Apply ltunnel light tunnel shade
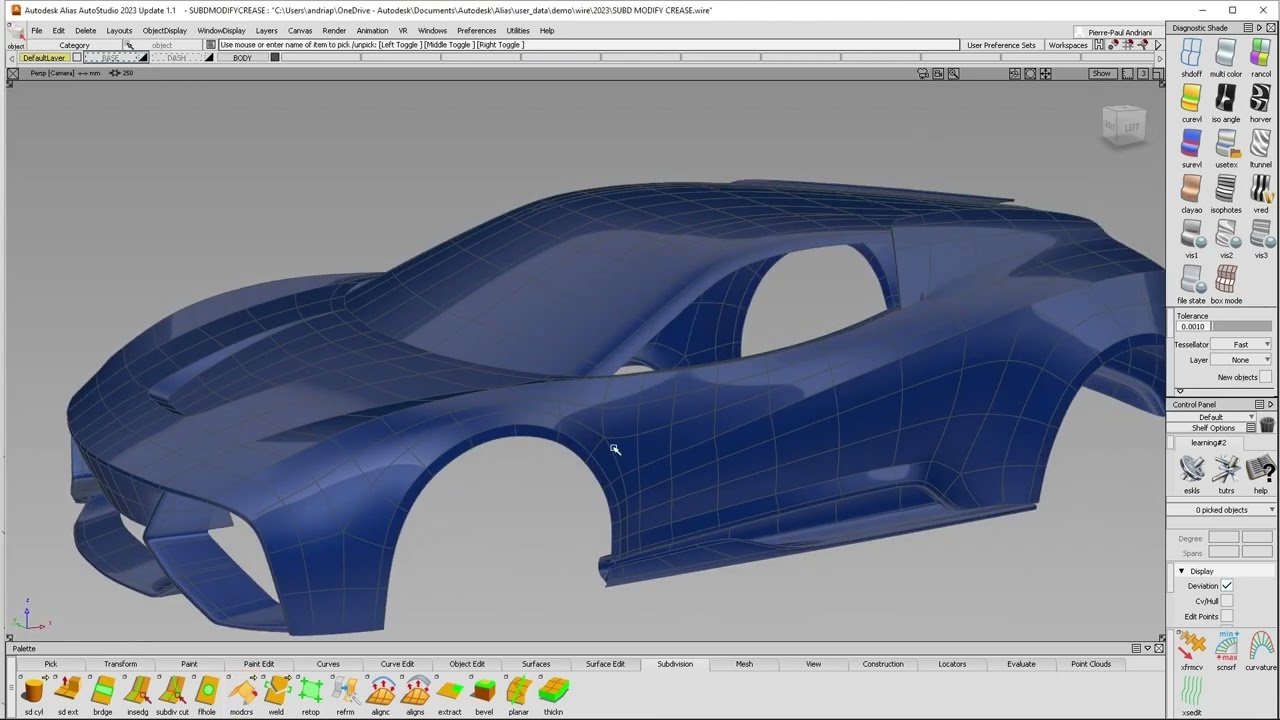The width and height of the screenshot is (1280, 720). tap(1260, 144)
